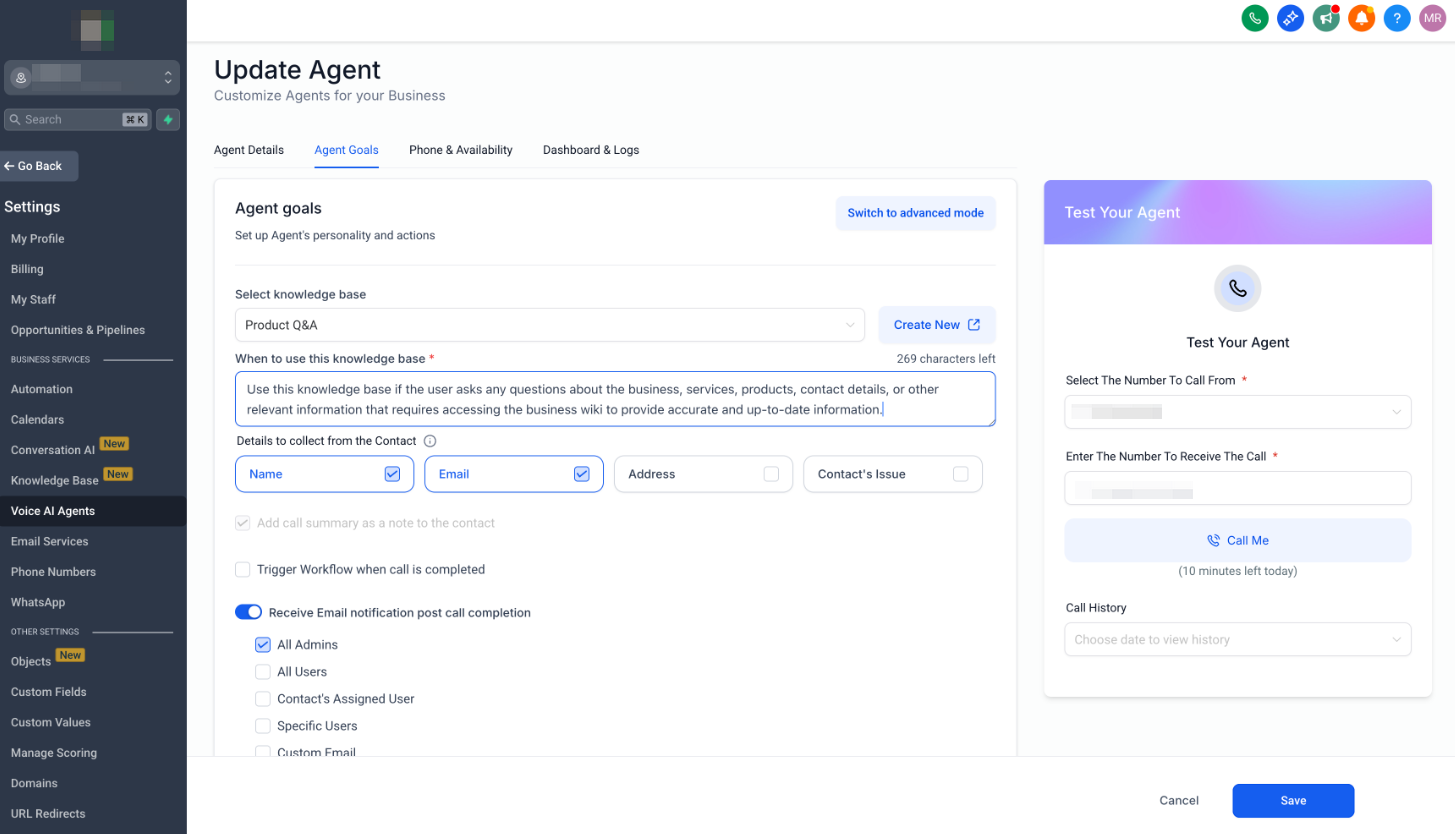Open the Select Number To Call From dropdown

(x=1237, y=412)
